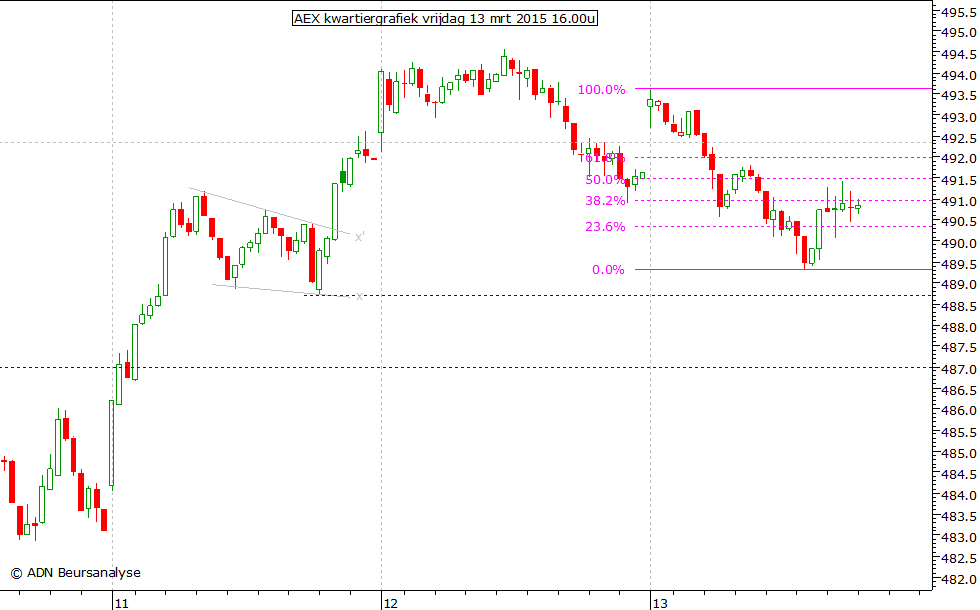Click price level 495.5 on price axis
This screenshot has width=980, height=610.
959,12
